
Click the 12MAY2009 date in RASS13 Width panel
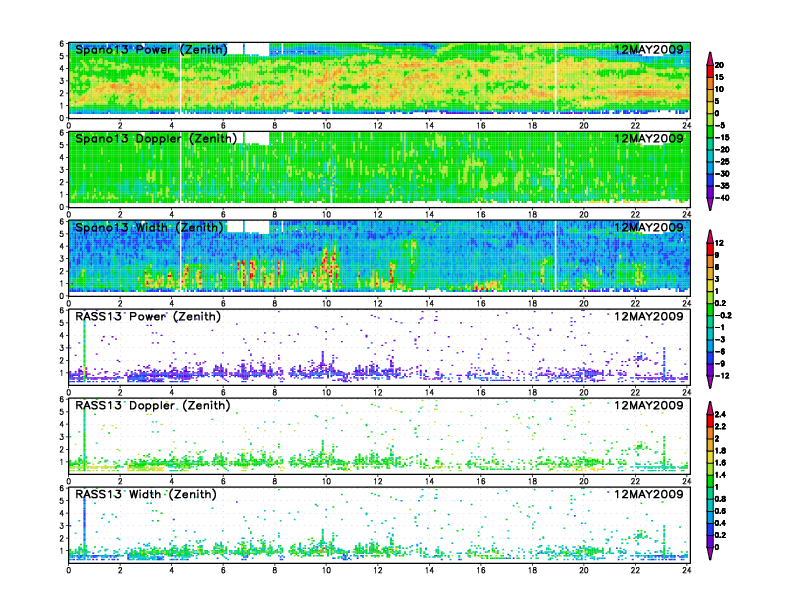[x=649, y=494]
